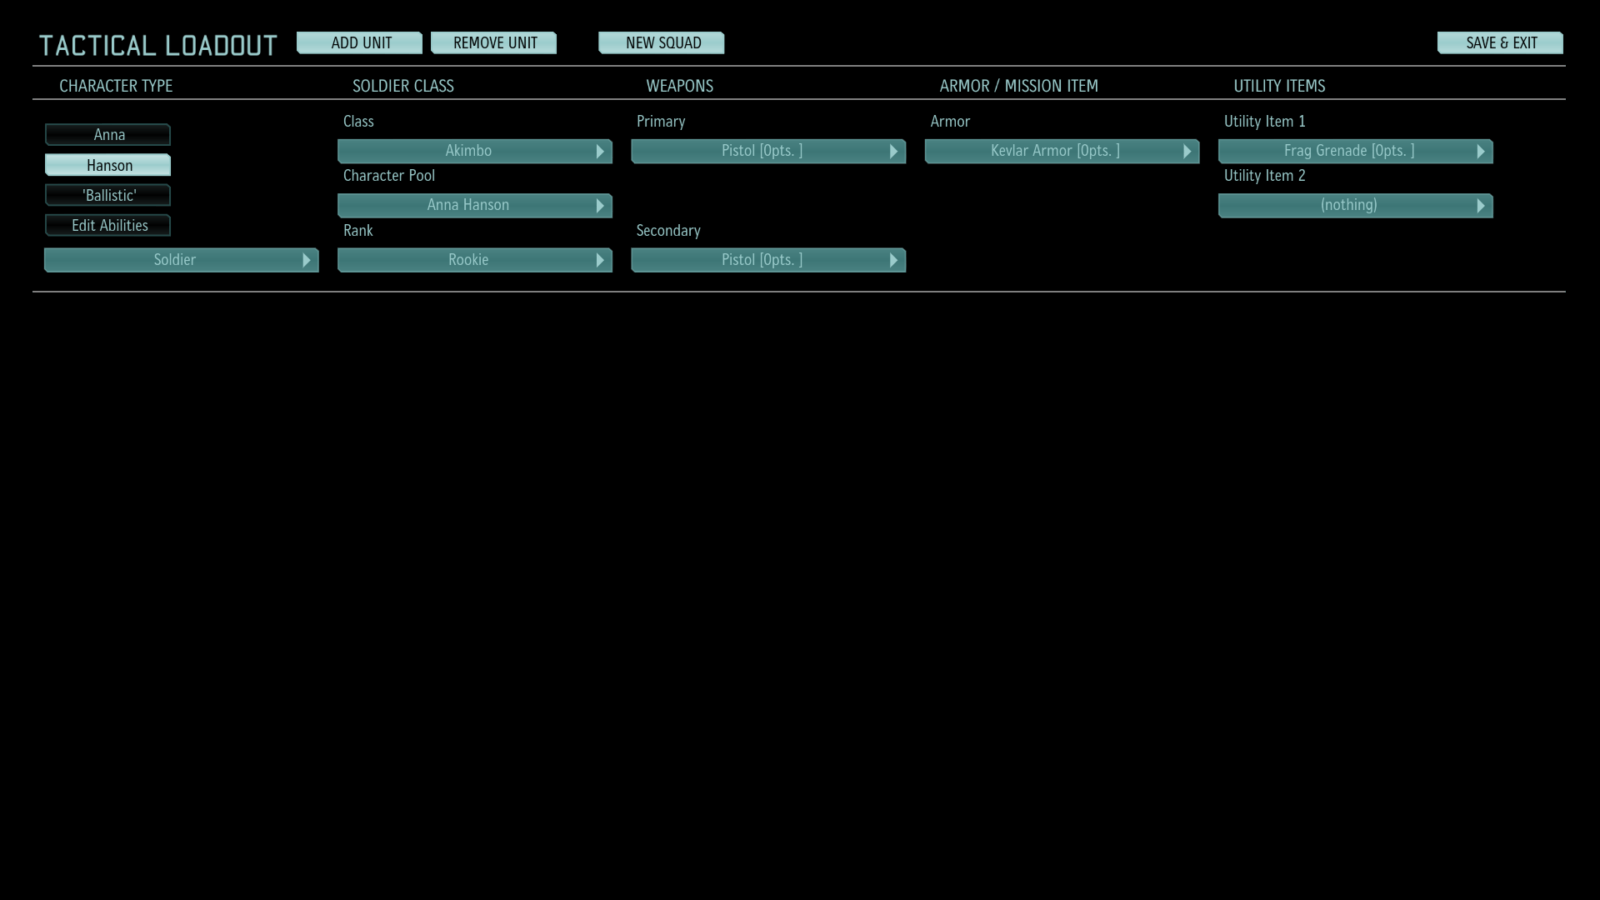Click the 'Ballistic' nickname button

pyautogui.click(x=108, y=195)
